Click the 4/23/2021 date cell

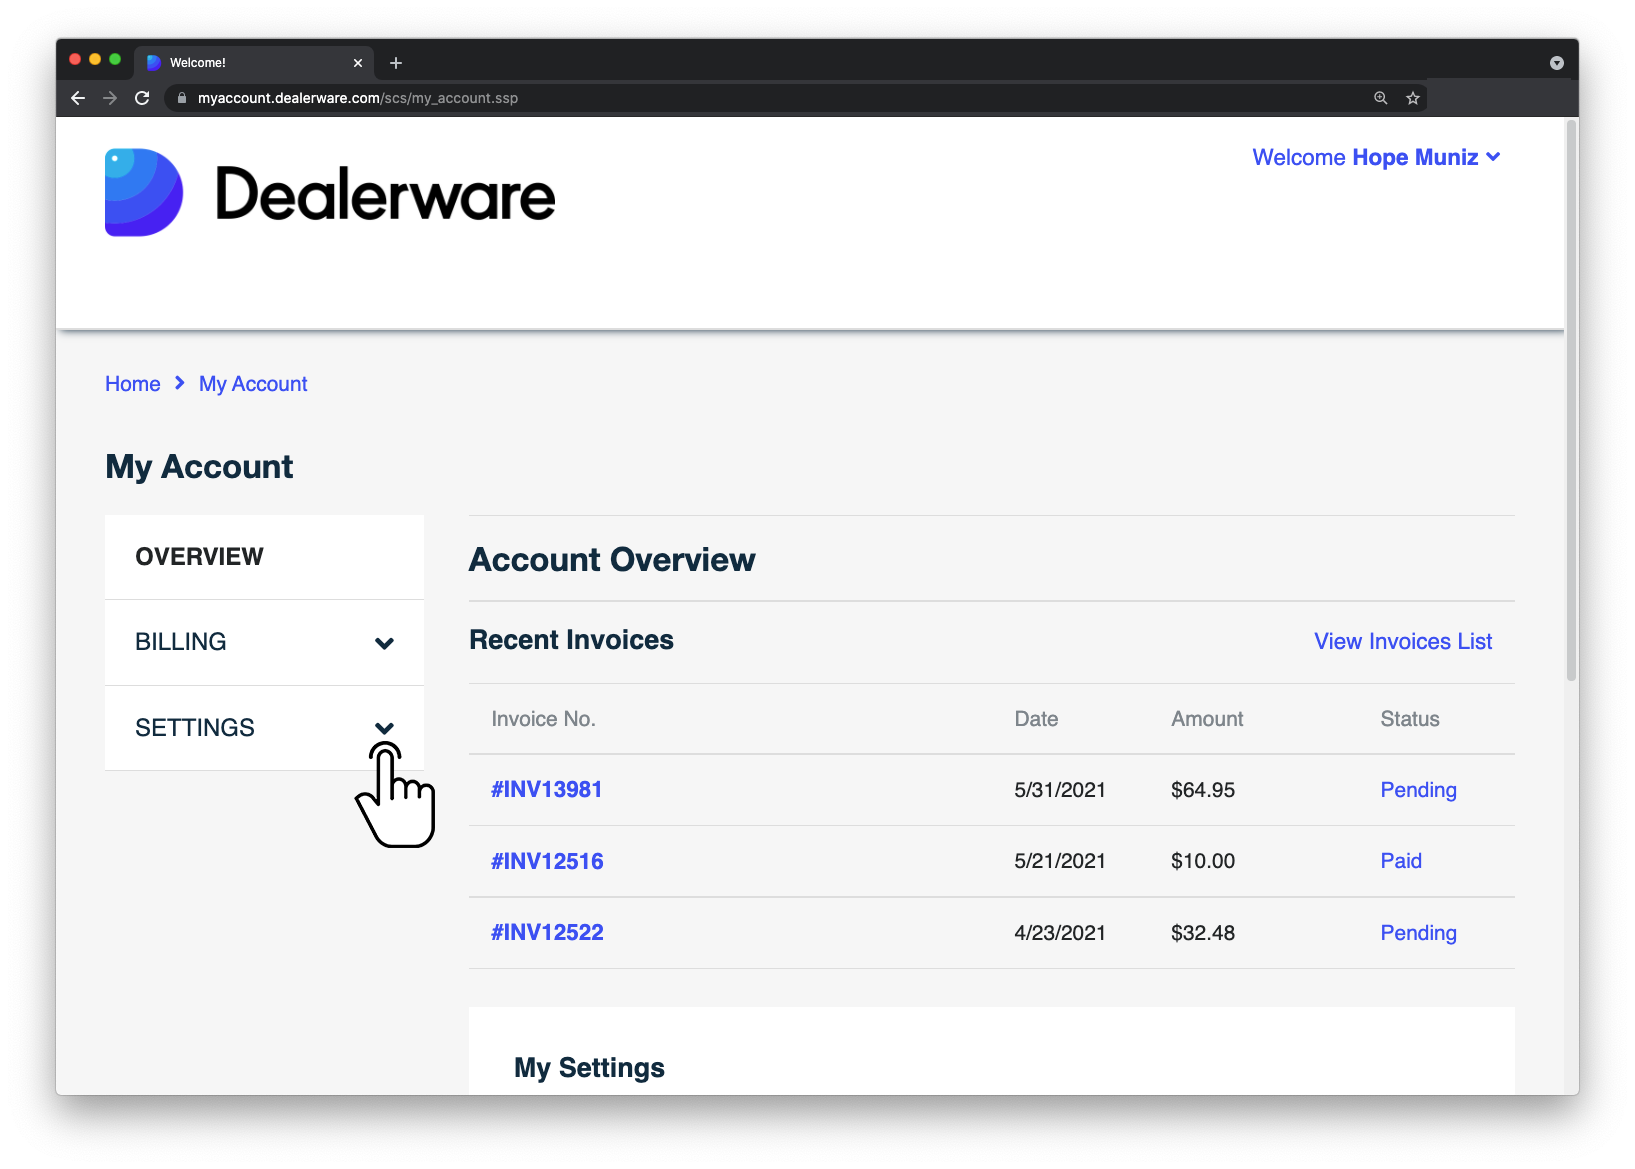click(x=1060, y=933)
